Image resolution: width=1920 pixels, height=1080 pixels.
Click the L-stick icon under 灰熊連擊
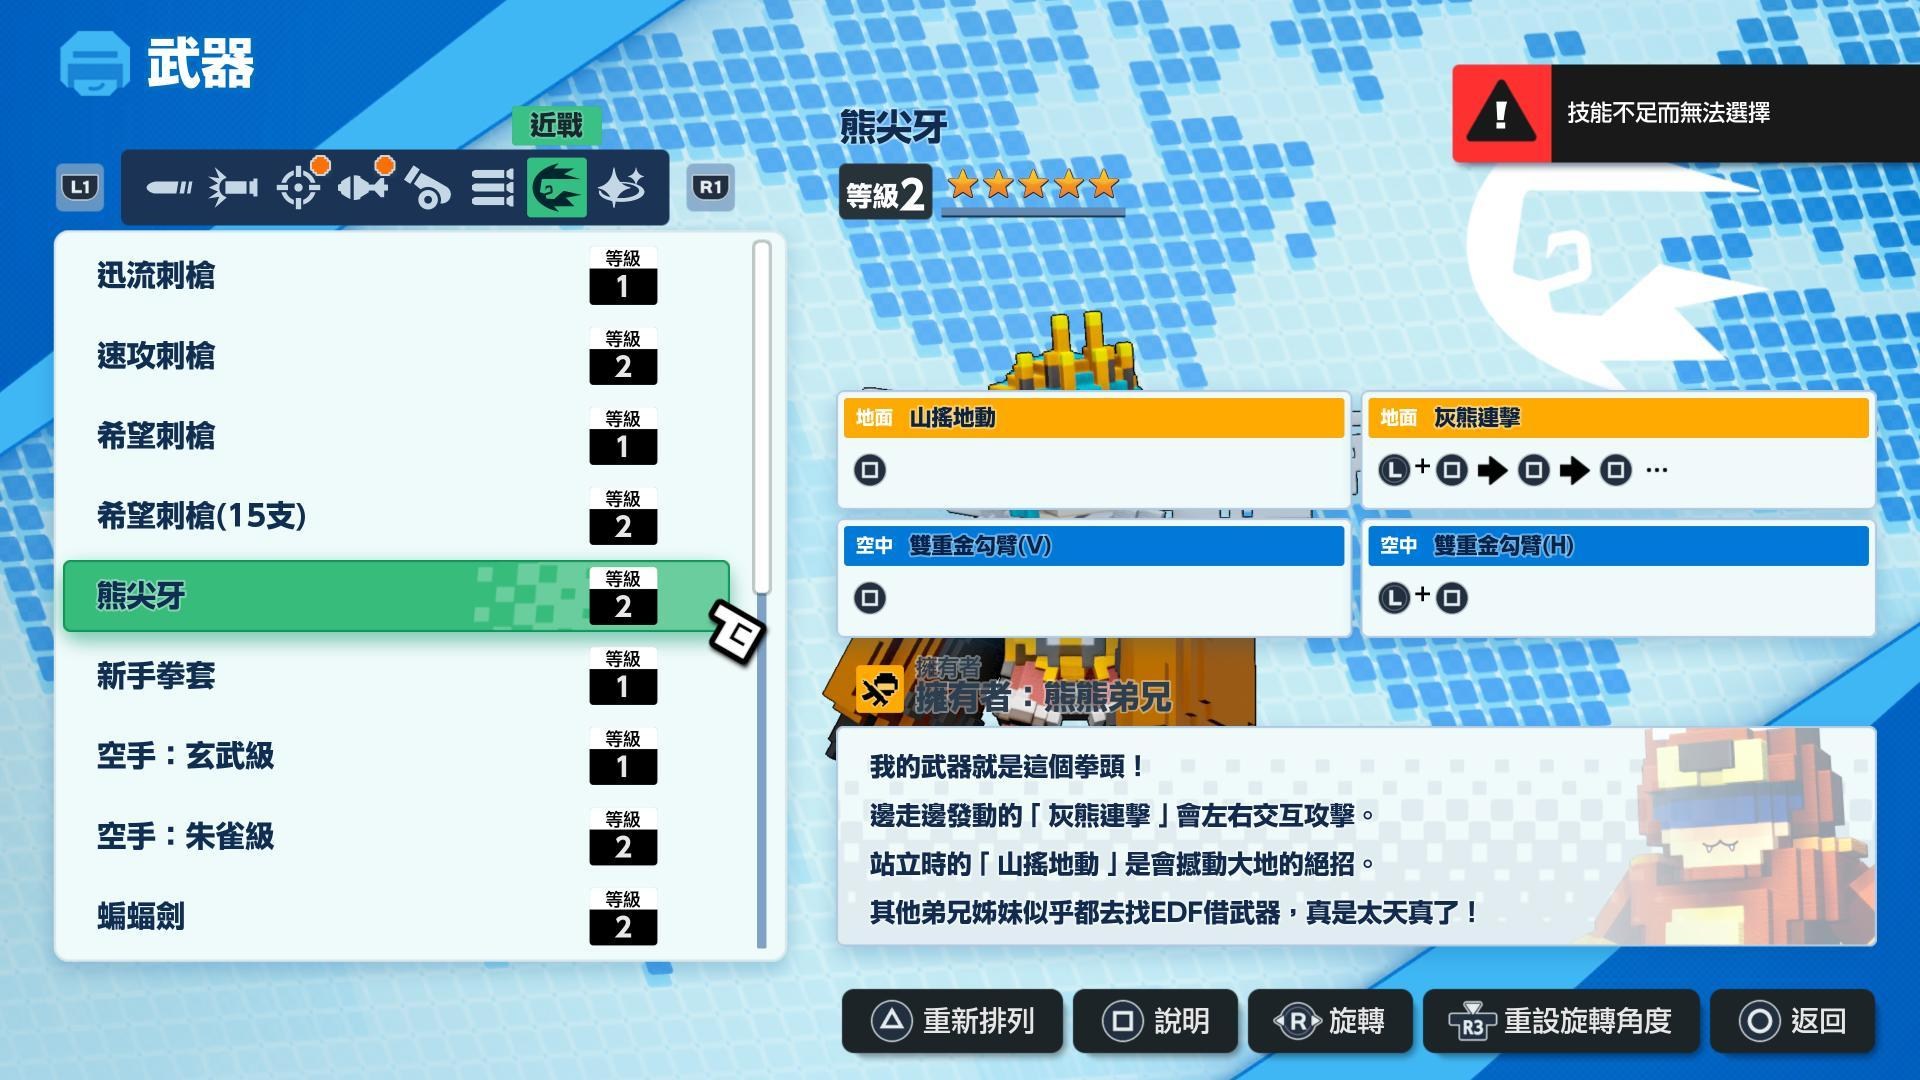click(1393, 470)
